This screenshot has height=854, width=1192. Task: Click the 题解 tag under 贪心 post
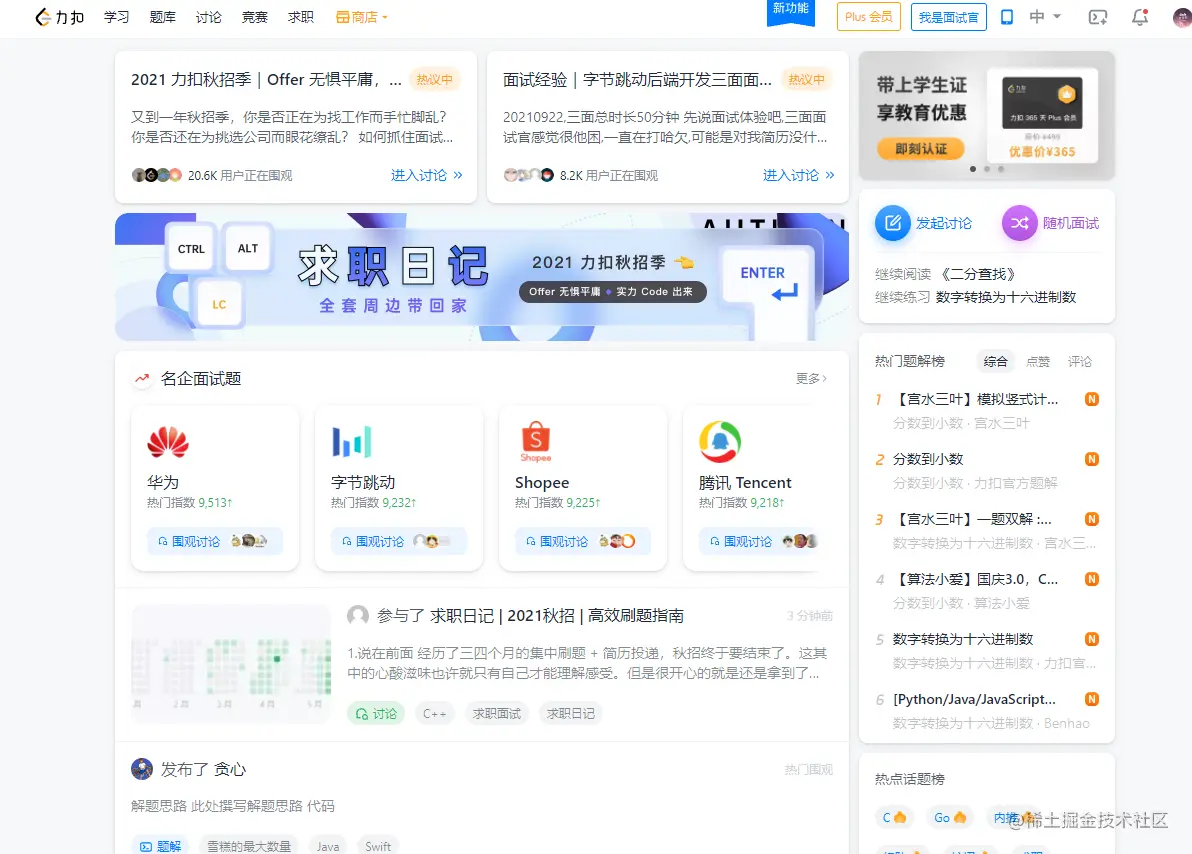160,846
